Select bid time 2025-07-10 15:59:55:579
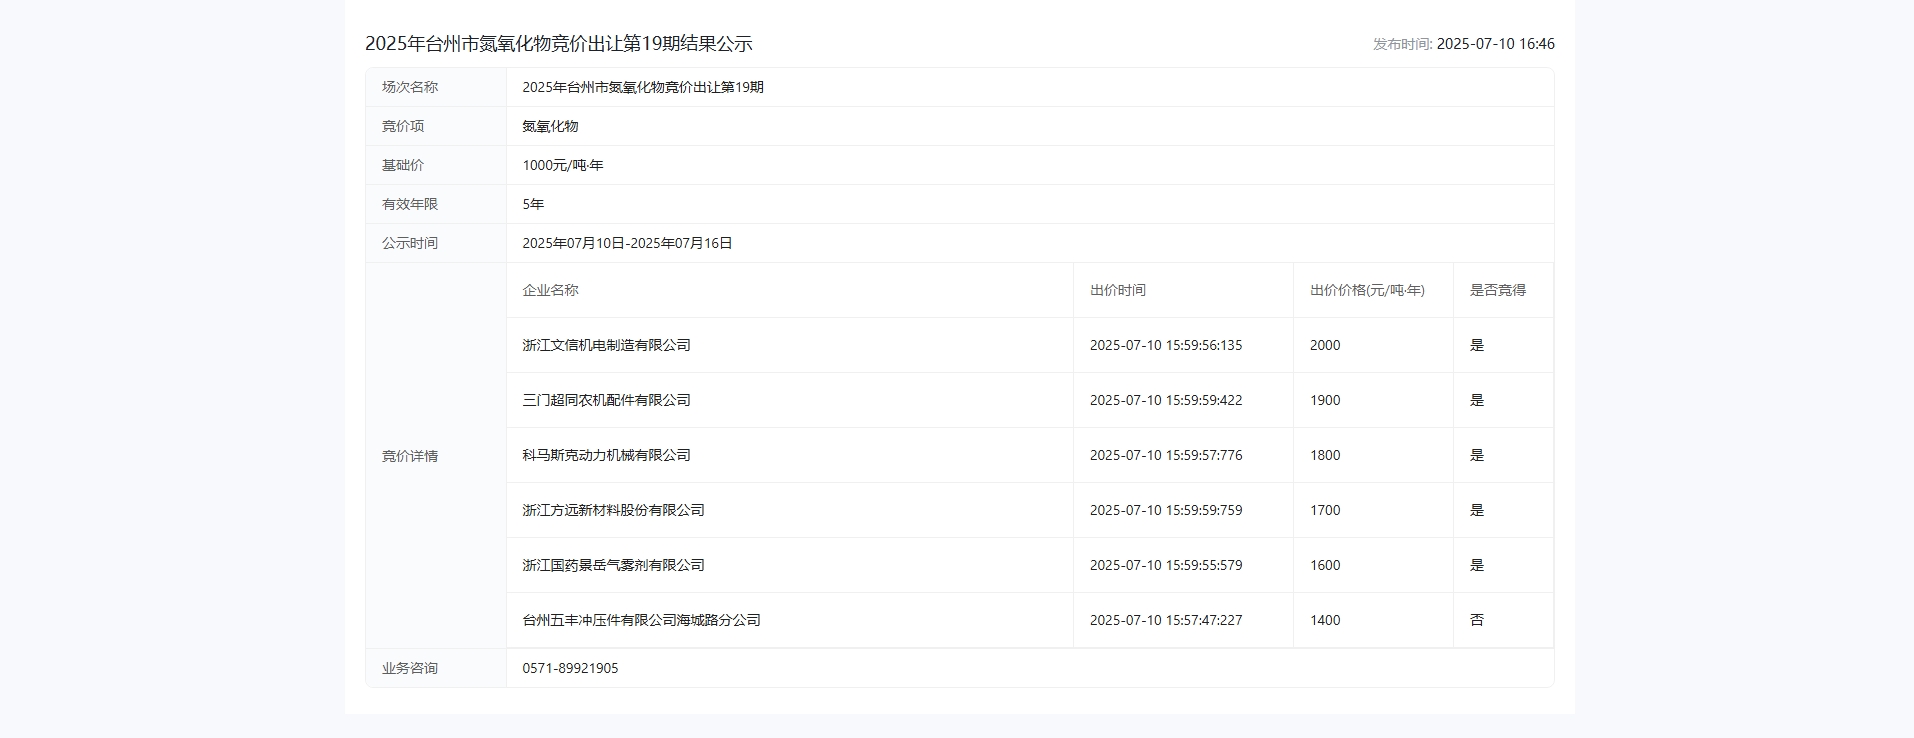This screenshot has height=738, width=1914. [1166, 565]
